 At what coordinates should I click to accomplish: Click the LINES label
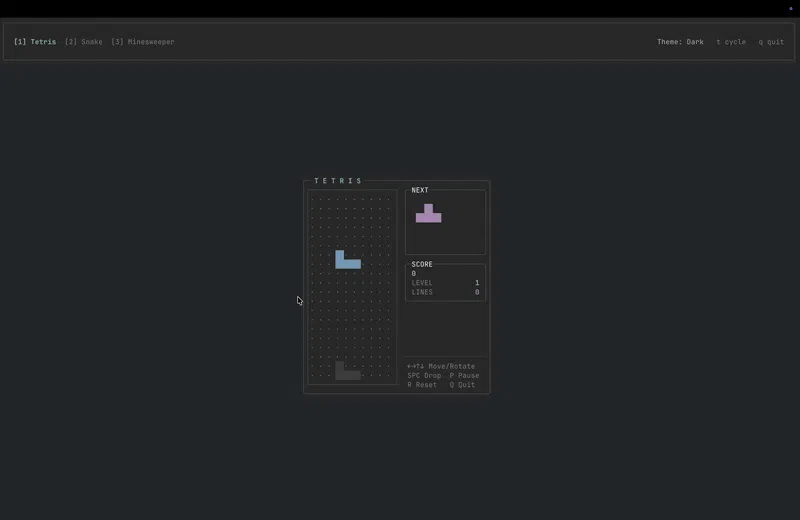[422, 292]
